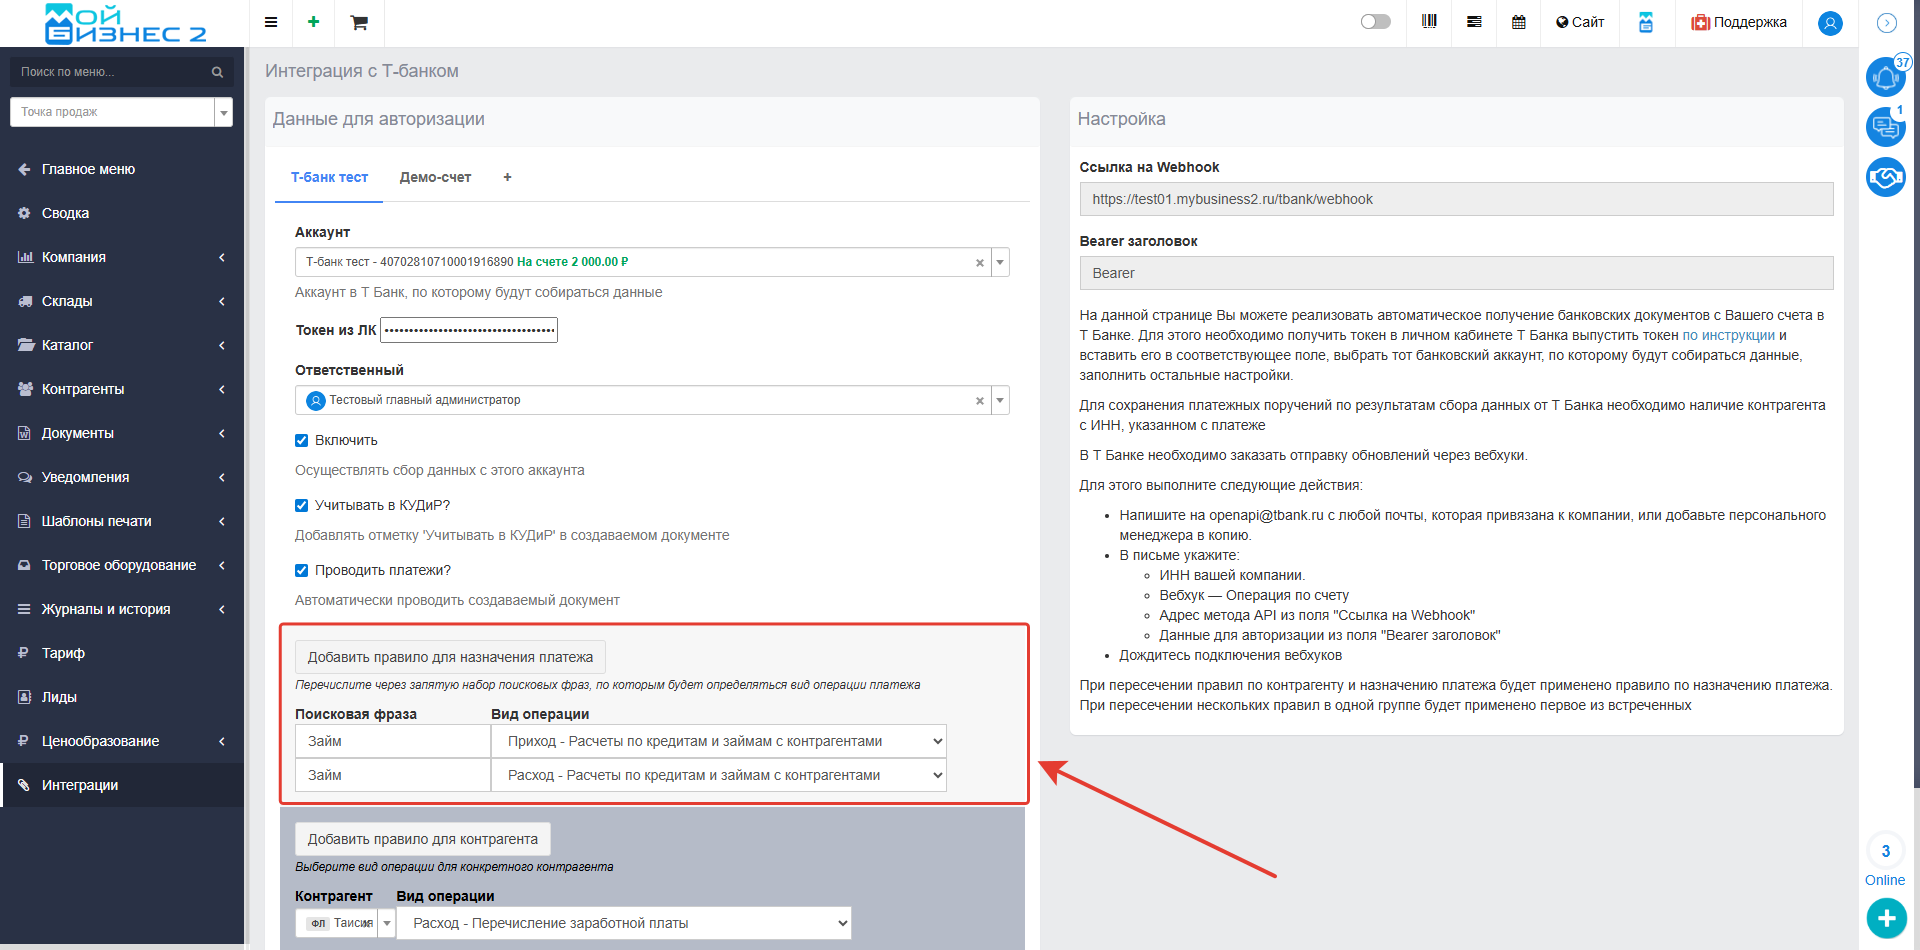Switch to the Демо-счет tab

435,177
